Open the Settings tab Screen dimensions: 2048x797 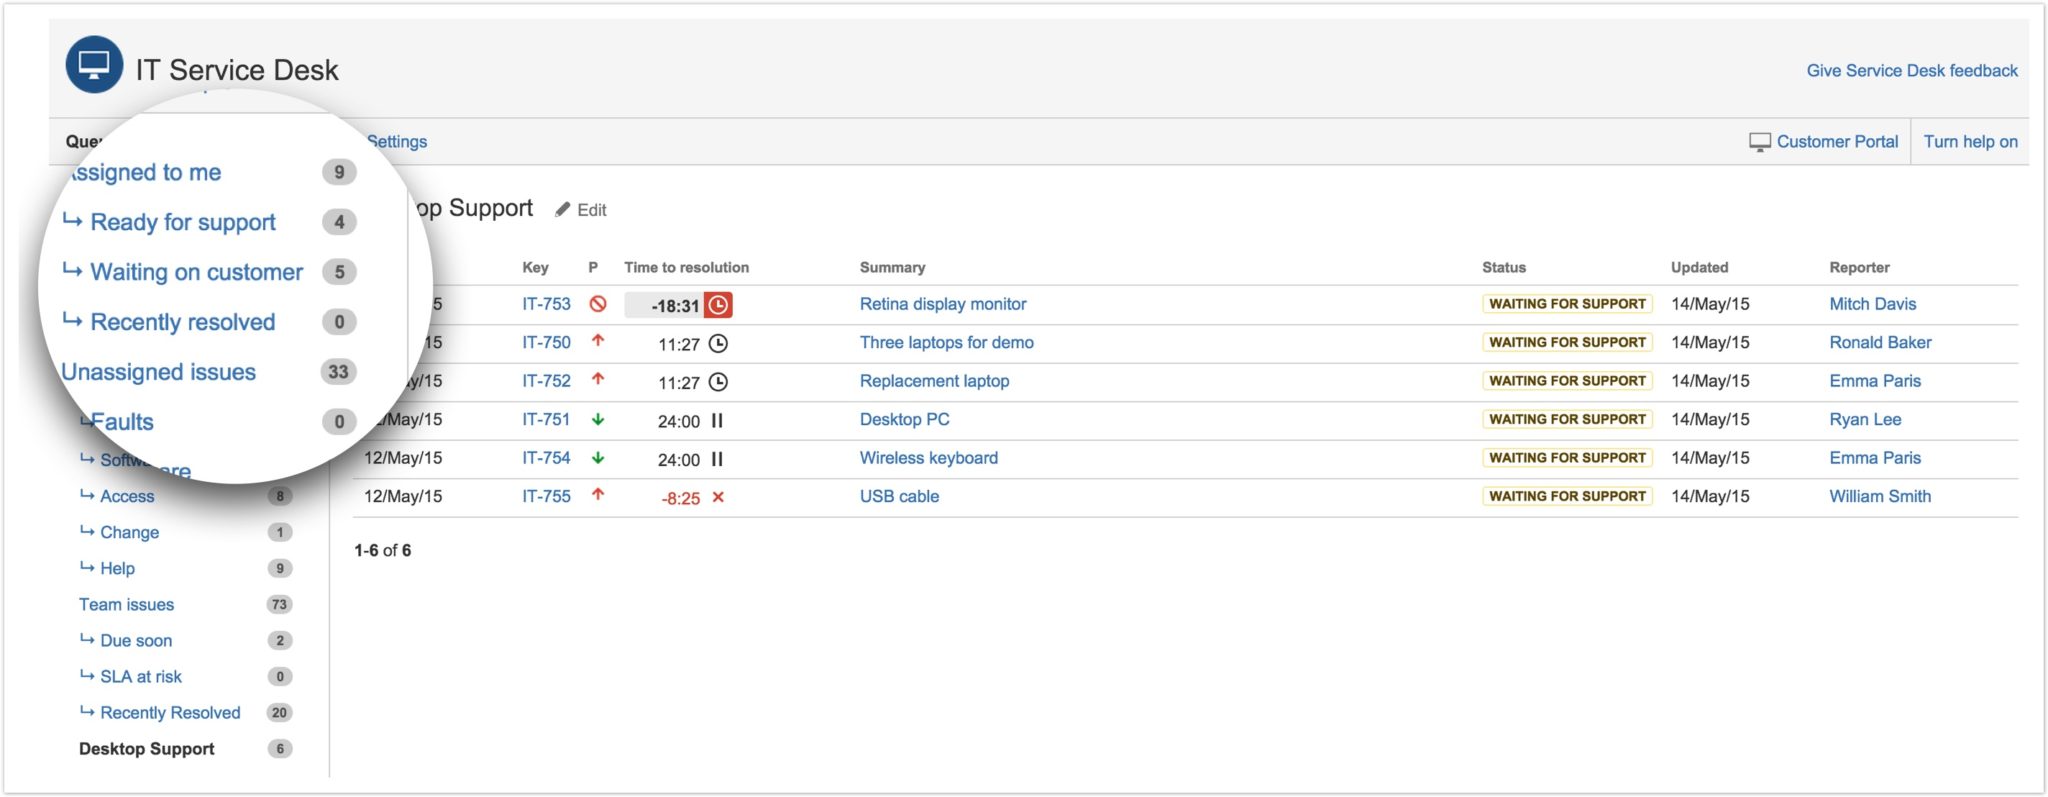pyautogui.click(x=397, y=142)
